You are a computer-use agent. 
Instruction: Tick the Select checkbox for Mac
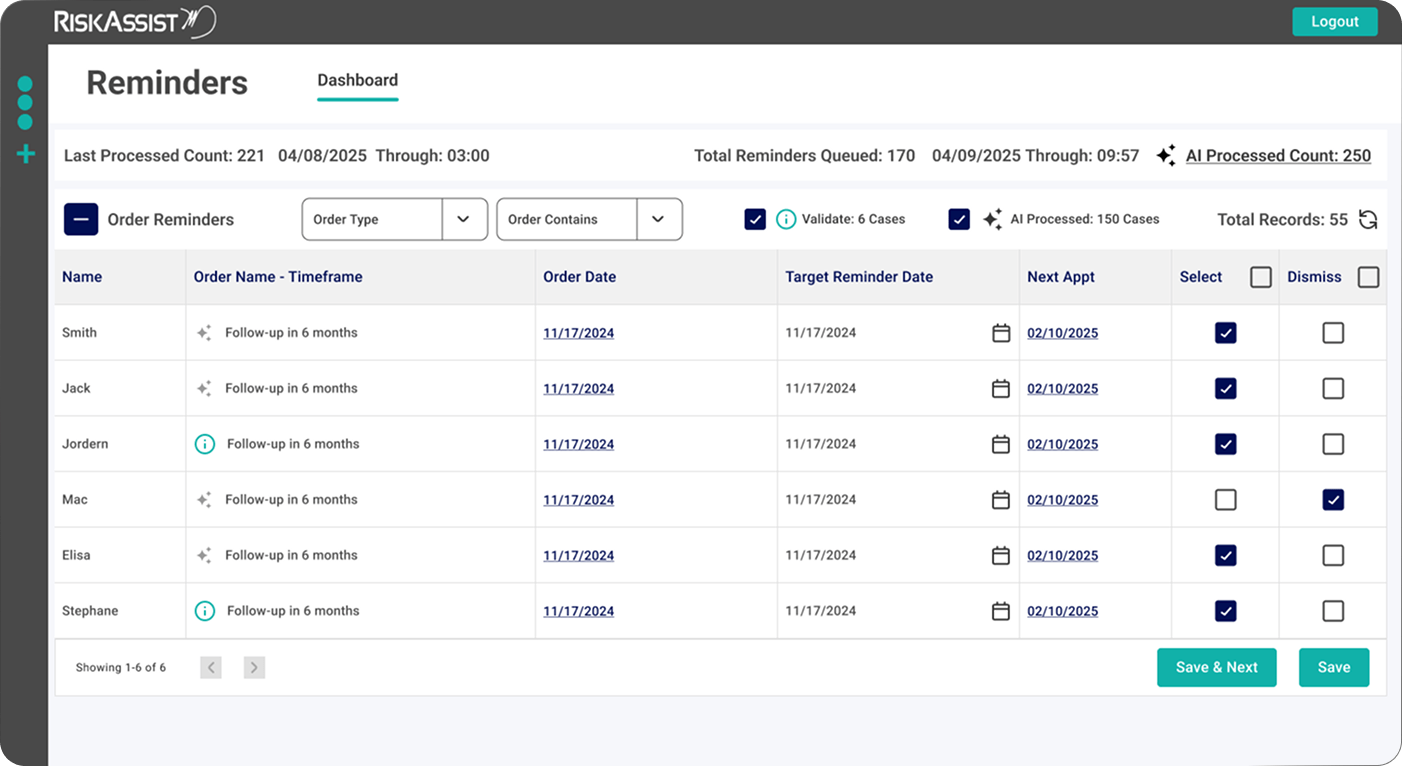1225,500
